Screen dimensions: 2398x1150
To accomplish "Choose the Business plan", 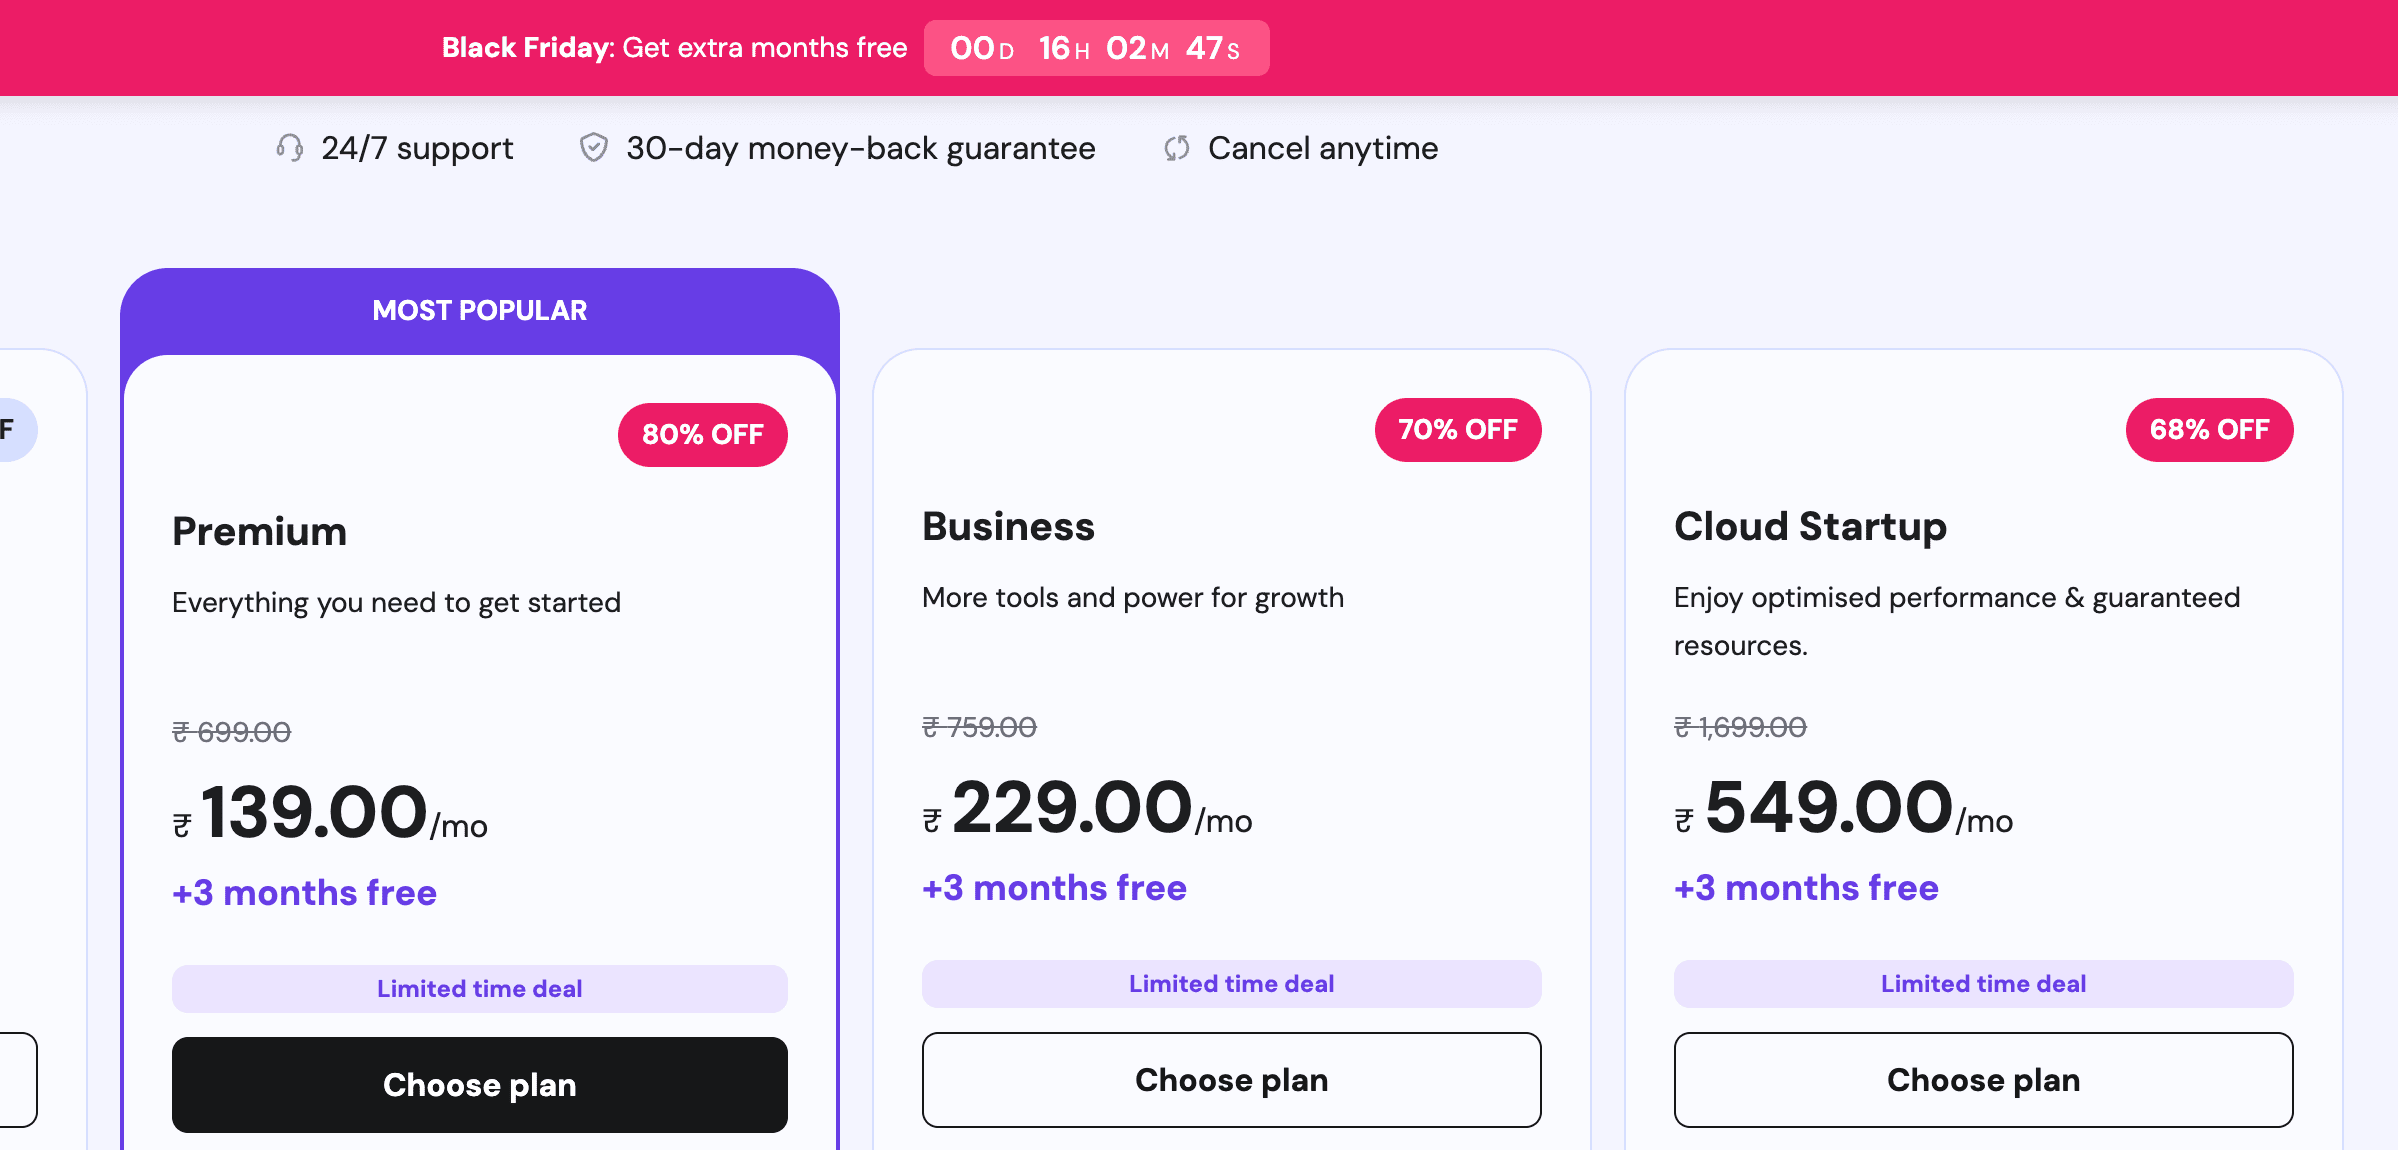I will tap(1231, 1080).
